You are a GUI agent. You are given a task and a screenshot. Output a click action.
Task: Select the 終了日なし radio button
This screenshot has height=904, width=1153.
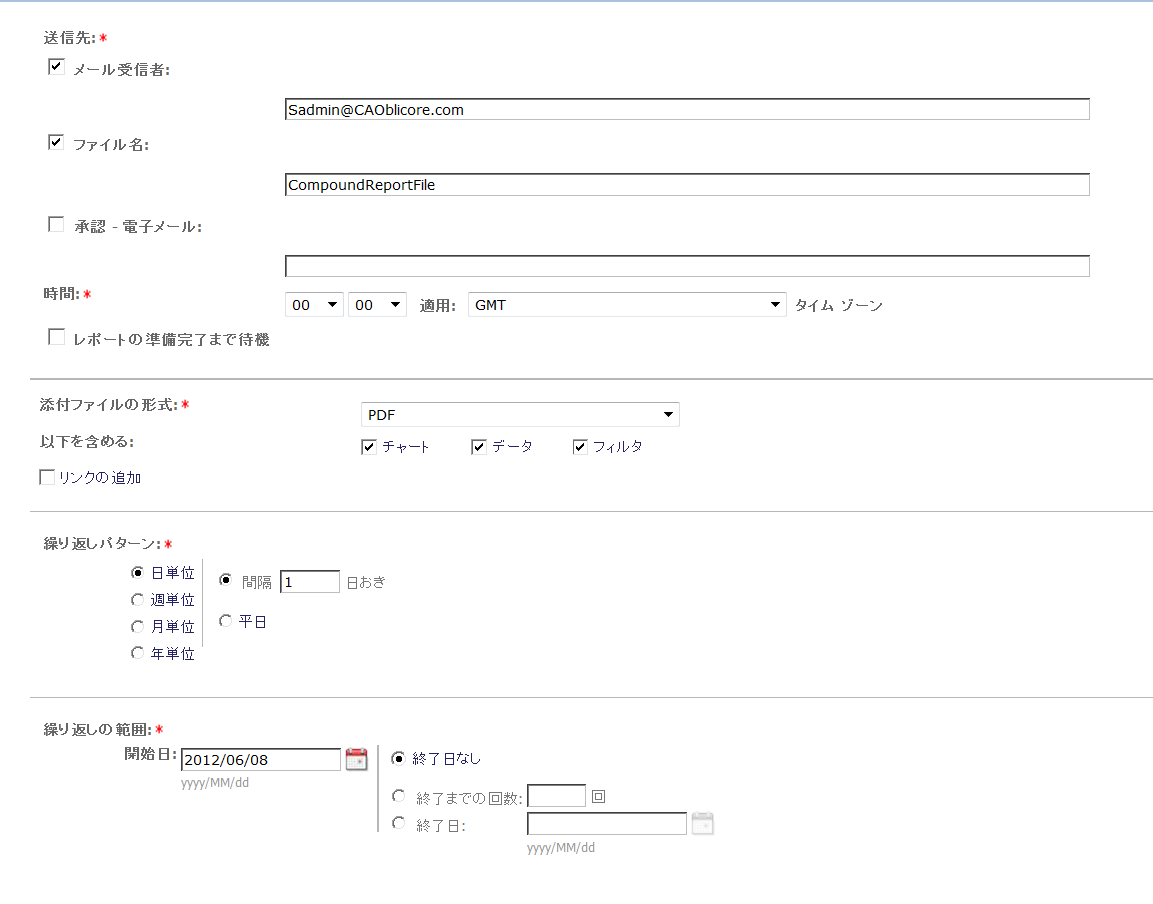click(x=399, y=758)
